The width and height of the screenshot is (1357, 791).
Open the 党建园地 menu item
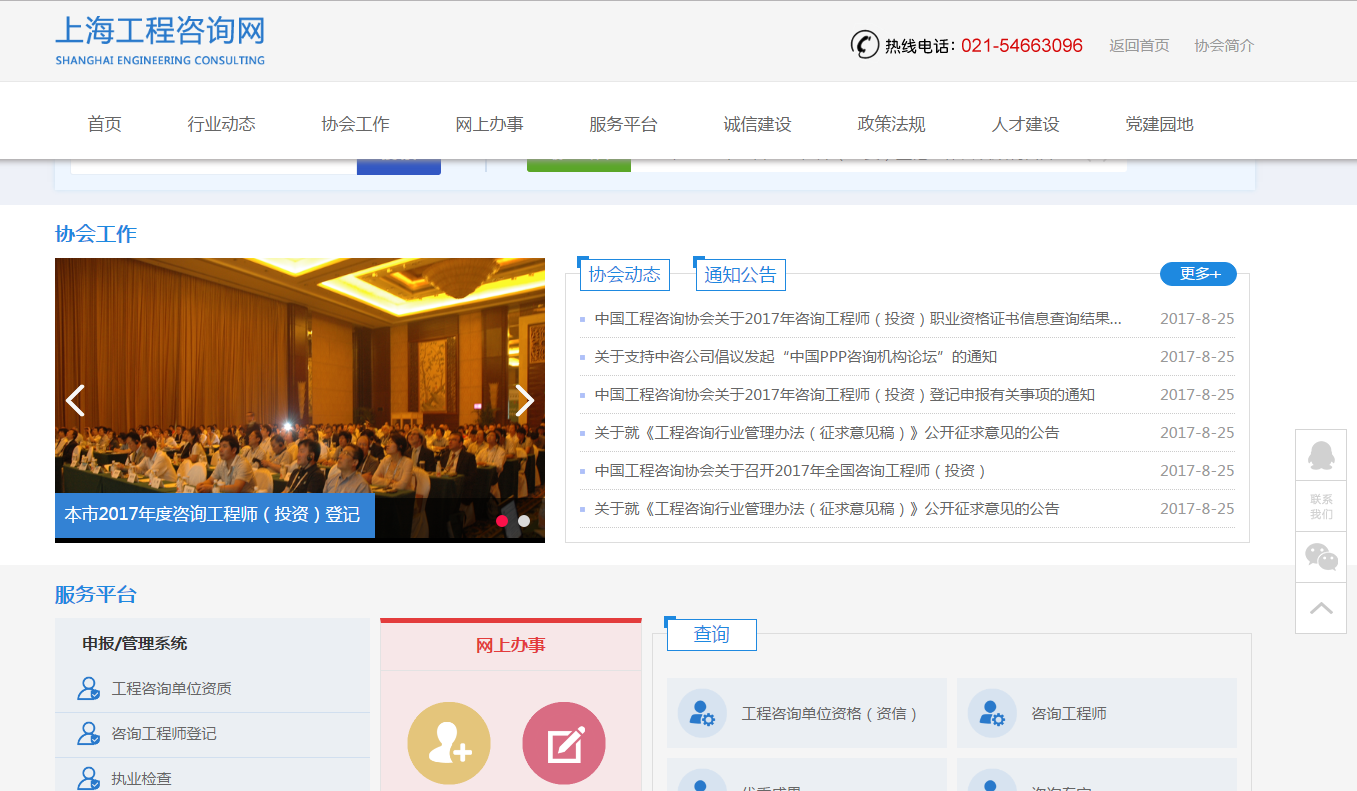1158,124
